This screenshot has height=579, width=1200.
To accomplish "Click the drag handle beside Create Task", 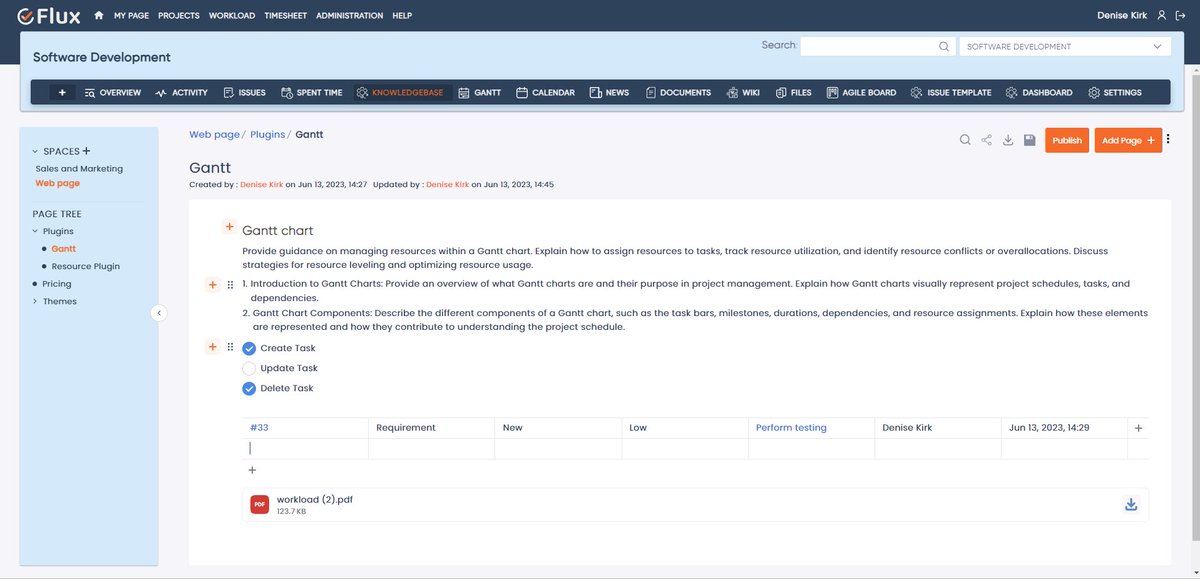I will pos(230,347).
